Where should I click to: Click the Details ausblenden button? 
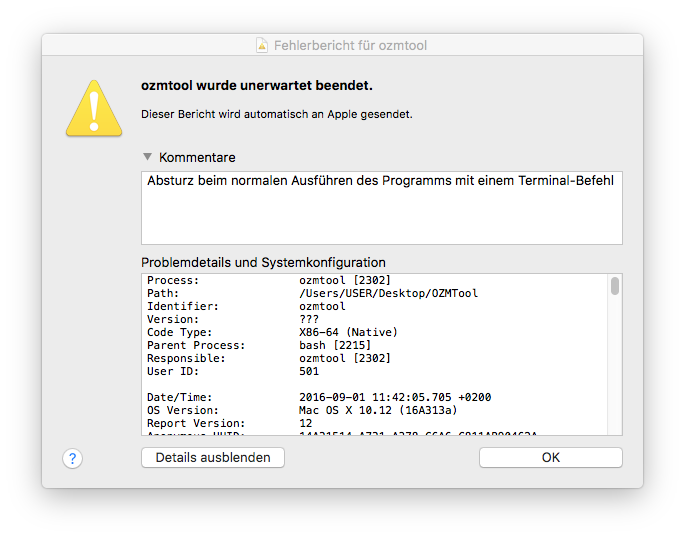pyautogui.click(x=213, y=457)
